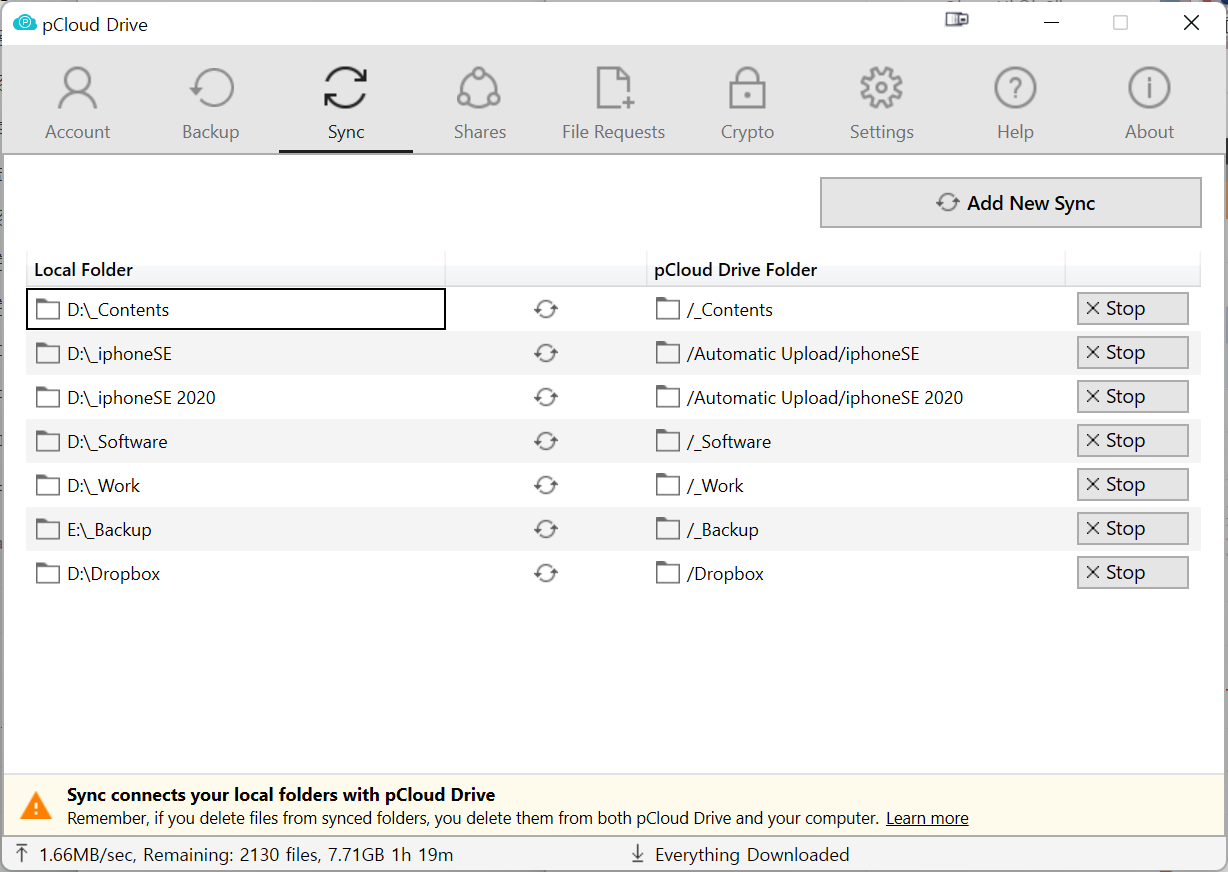Select the D:\_Contents local folder text
This screenshot has height=872, width=1228.
(118, 310)
